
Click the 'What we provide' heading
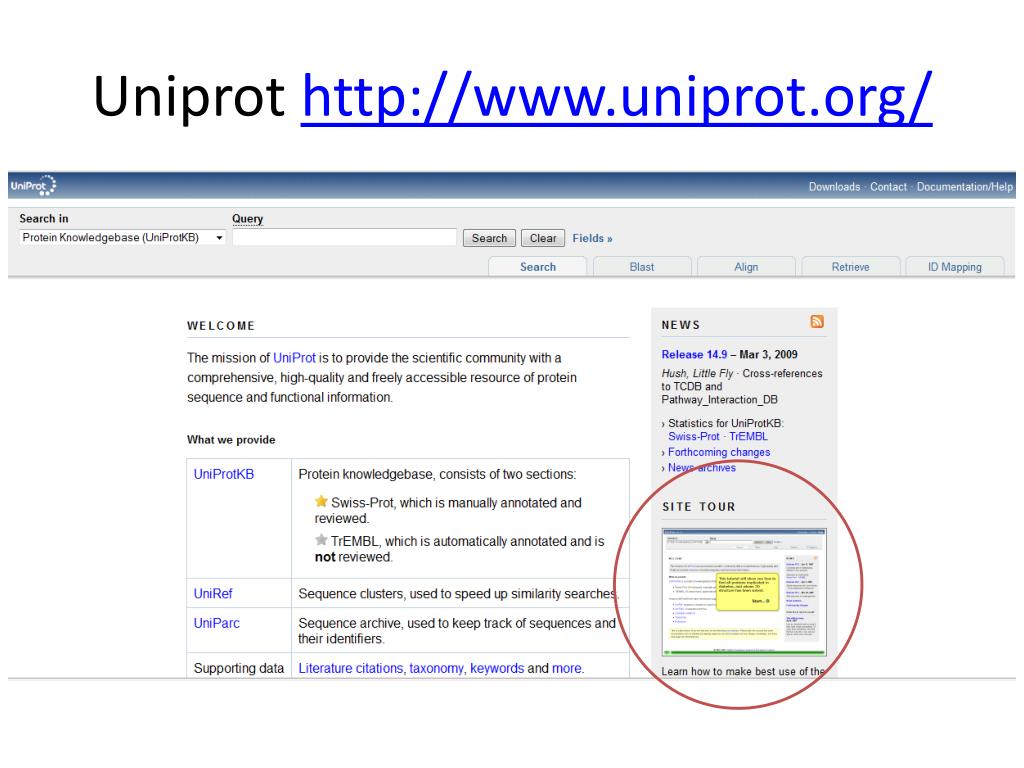click(x=231, y=440)
